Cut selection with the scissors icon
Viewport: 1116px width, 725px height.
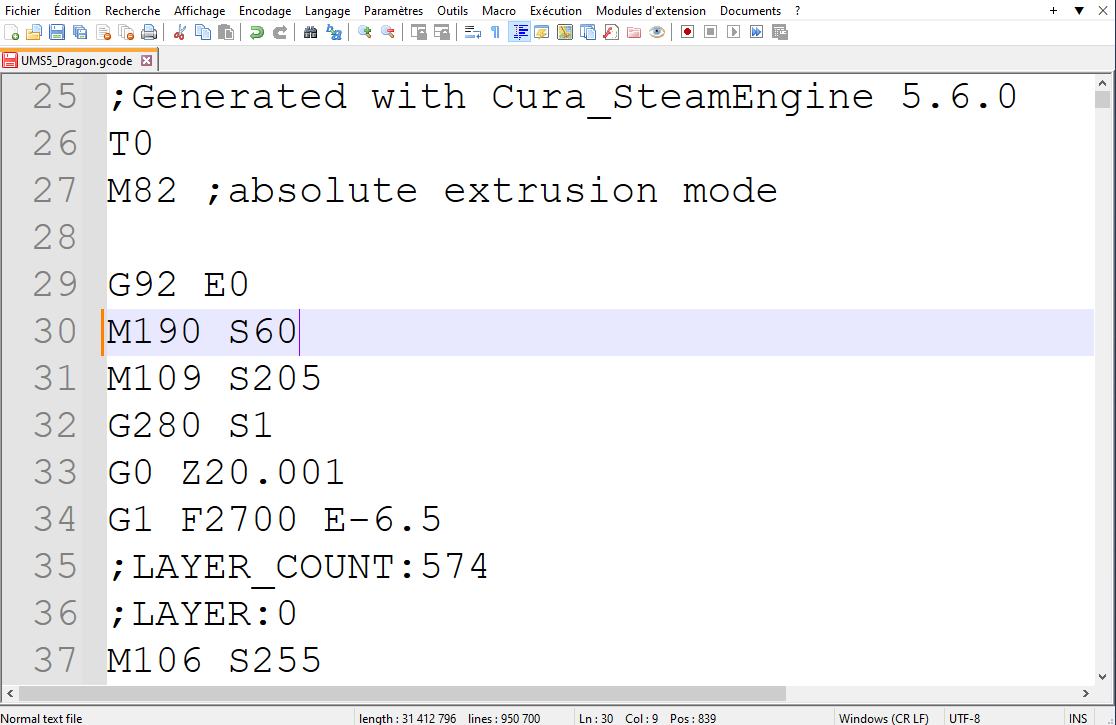click(180, 32)
